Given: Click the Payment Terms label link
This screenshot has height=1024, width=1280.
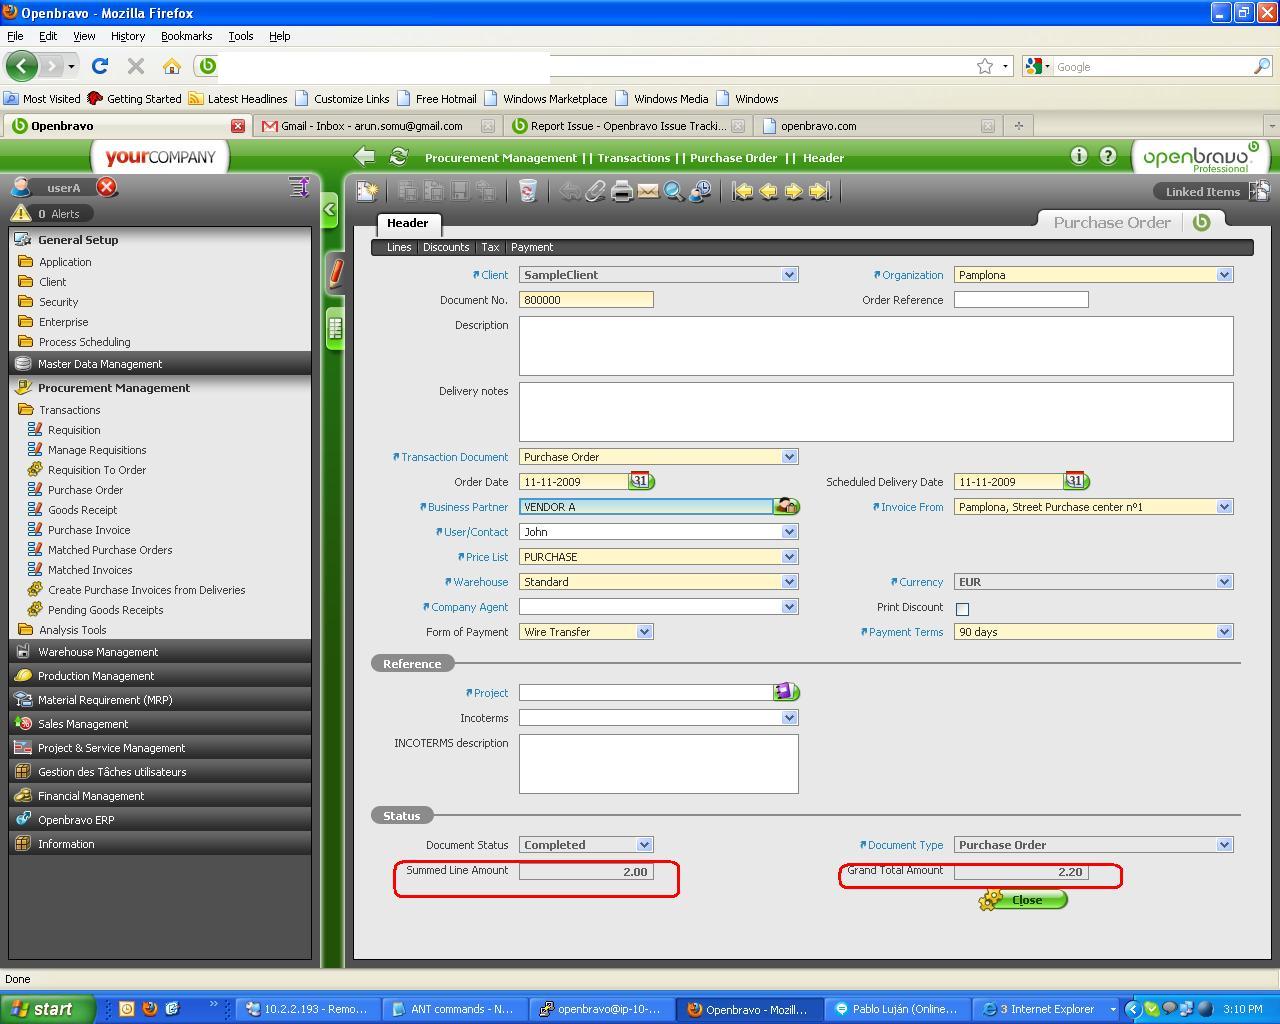Looking at the screenshot, I should click(x=902, y=632).
